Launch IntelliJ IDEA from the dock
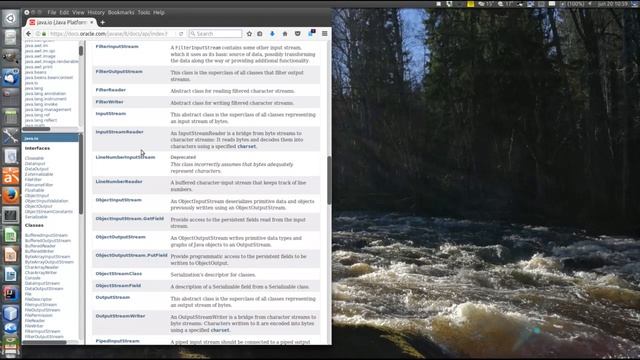640x360 pixels. pos(11,294)
